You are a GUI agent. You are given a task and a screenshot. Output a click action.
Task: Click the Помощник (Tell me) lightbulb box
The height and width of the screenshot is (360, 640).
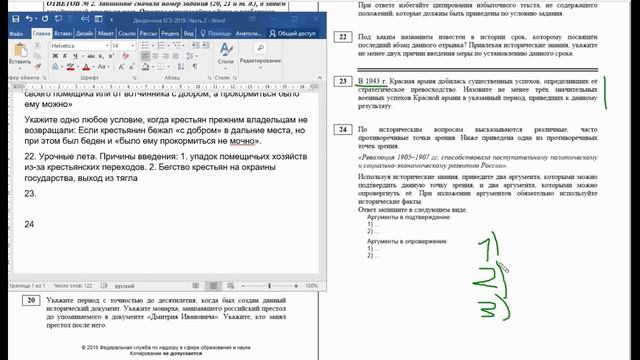216,33
